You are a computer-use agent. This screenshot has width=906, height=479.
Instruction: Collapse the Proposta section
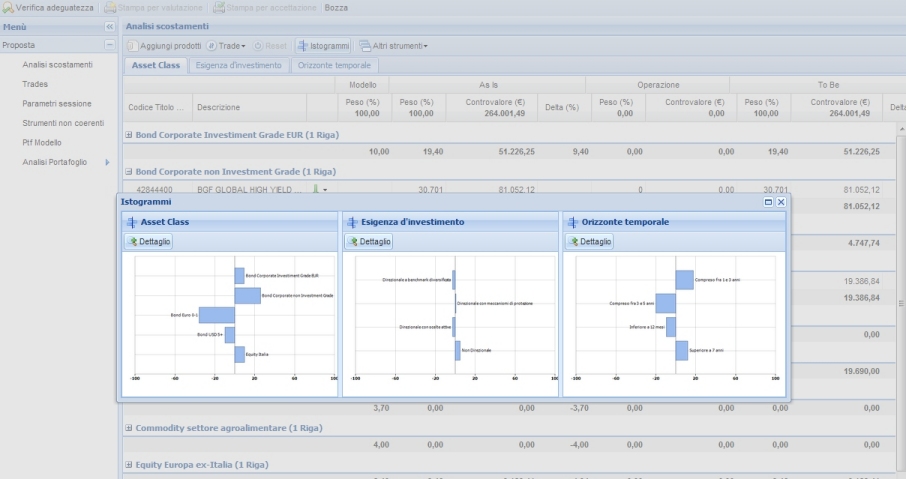(109, 44)
